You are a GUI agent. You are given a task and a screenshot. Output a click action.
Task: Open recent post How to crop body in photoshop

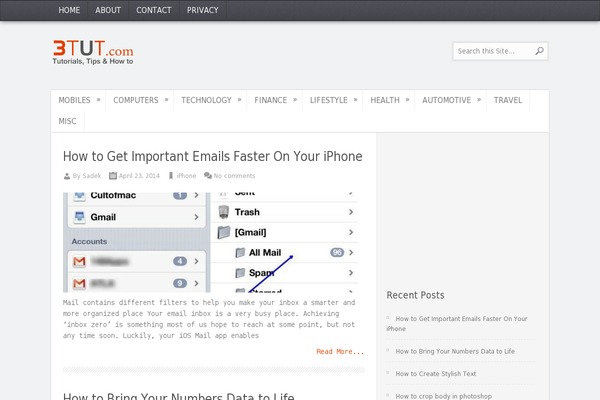coord(443,396)
